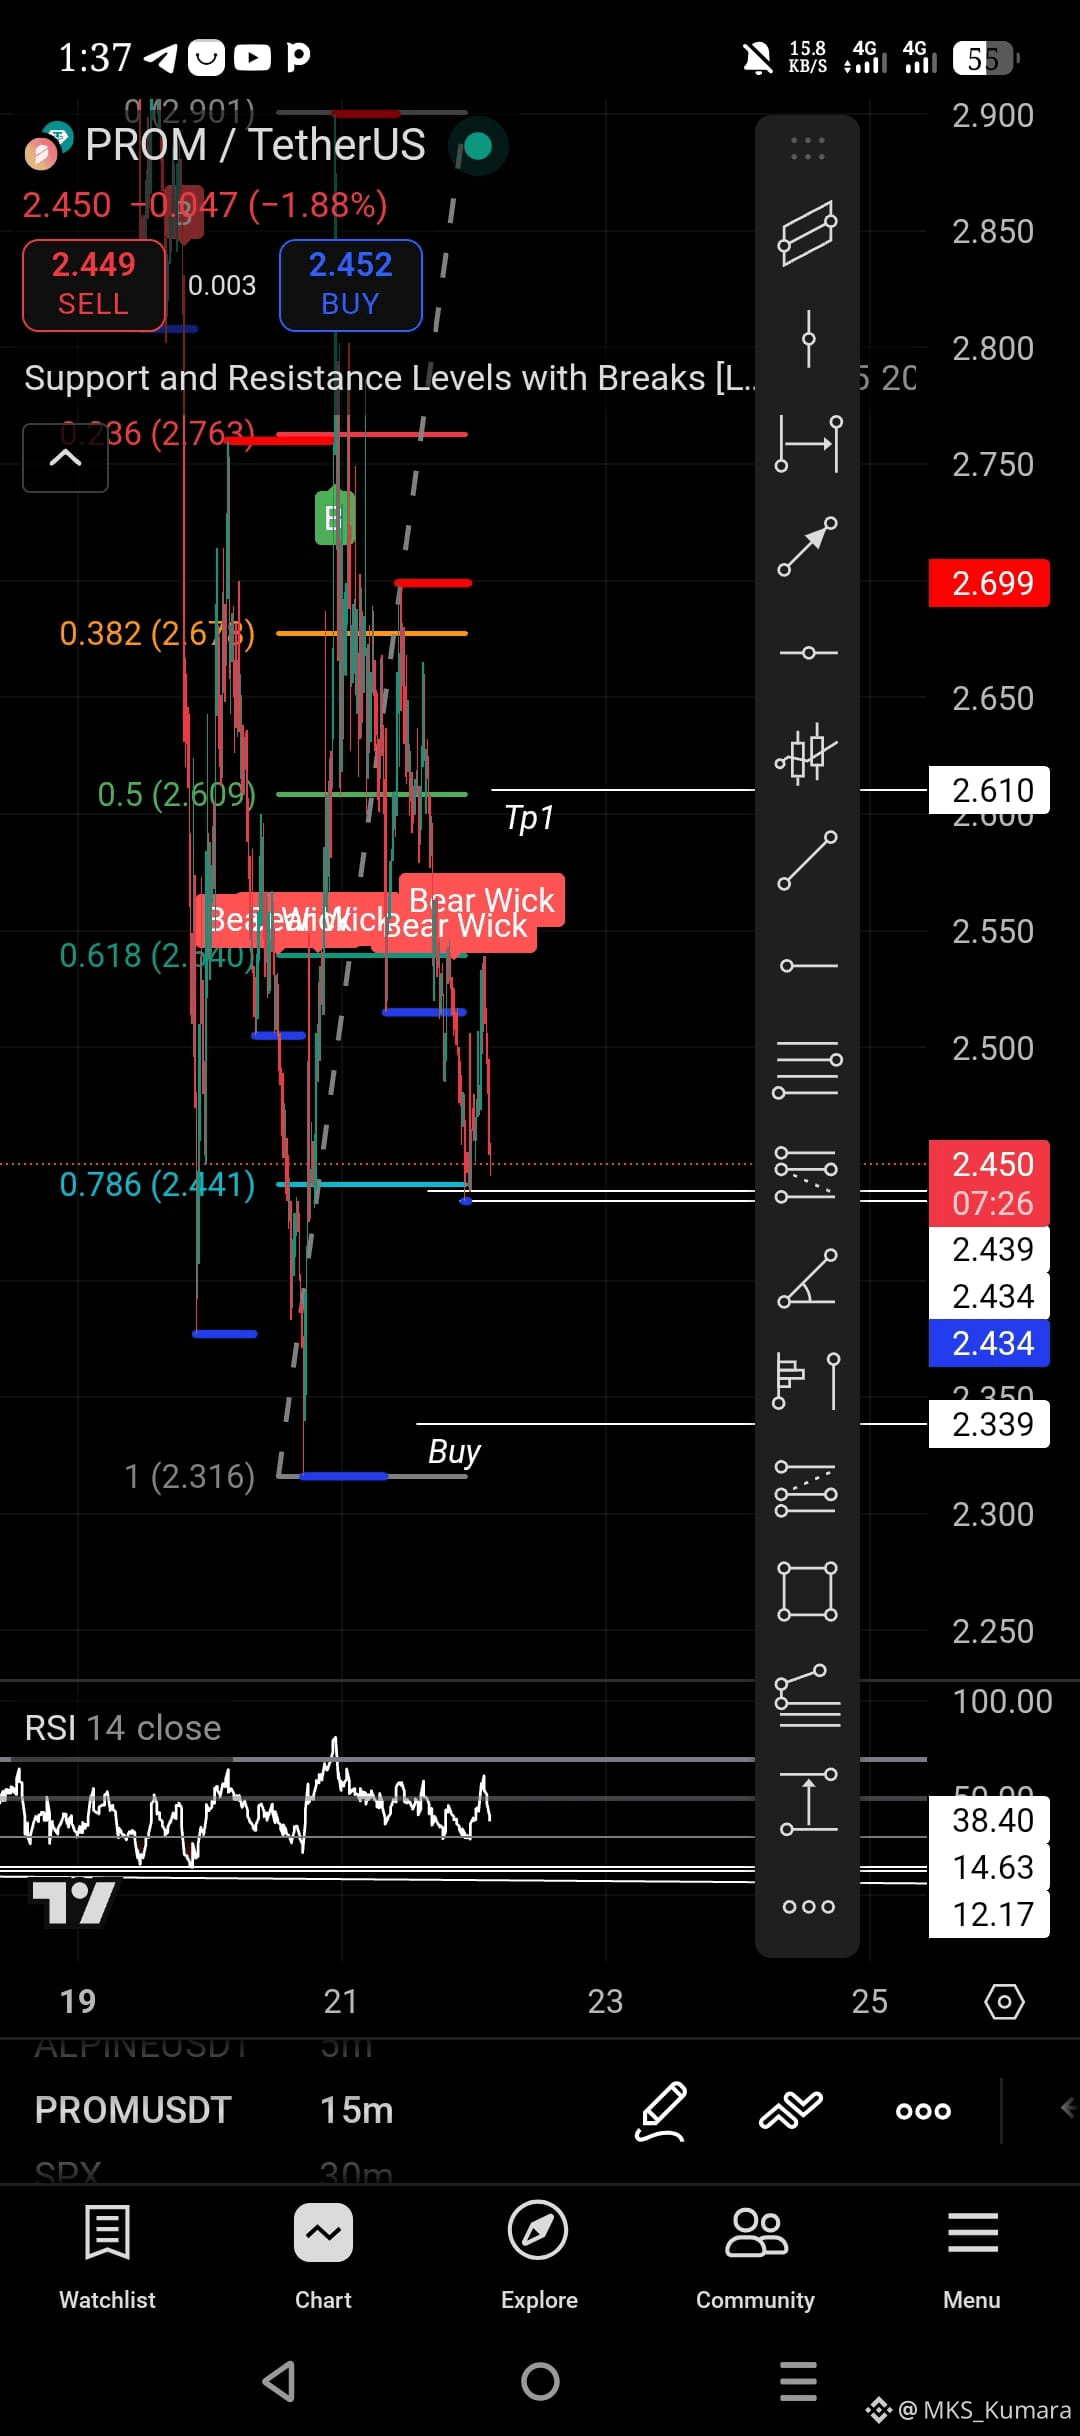Switch to the Watchlist tab
Image resolution: width=1080 pixels, height=2436 pixels.
click(x=108, y=2256)
